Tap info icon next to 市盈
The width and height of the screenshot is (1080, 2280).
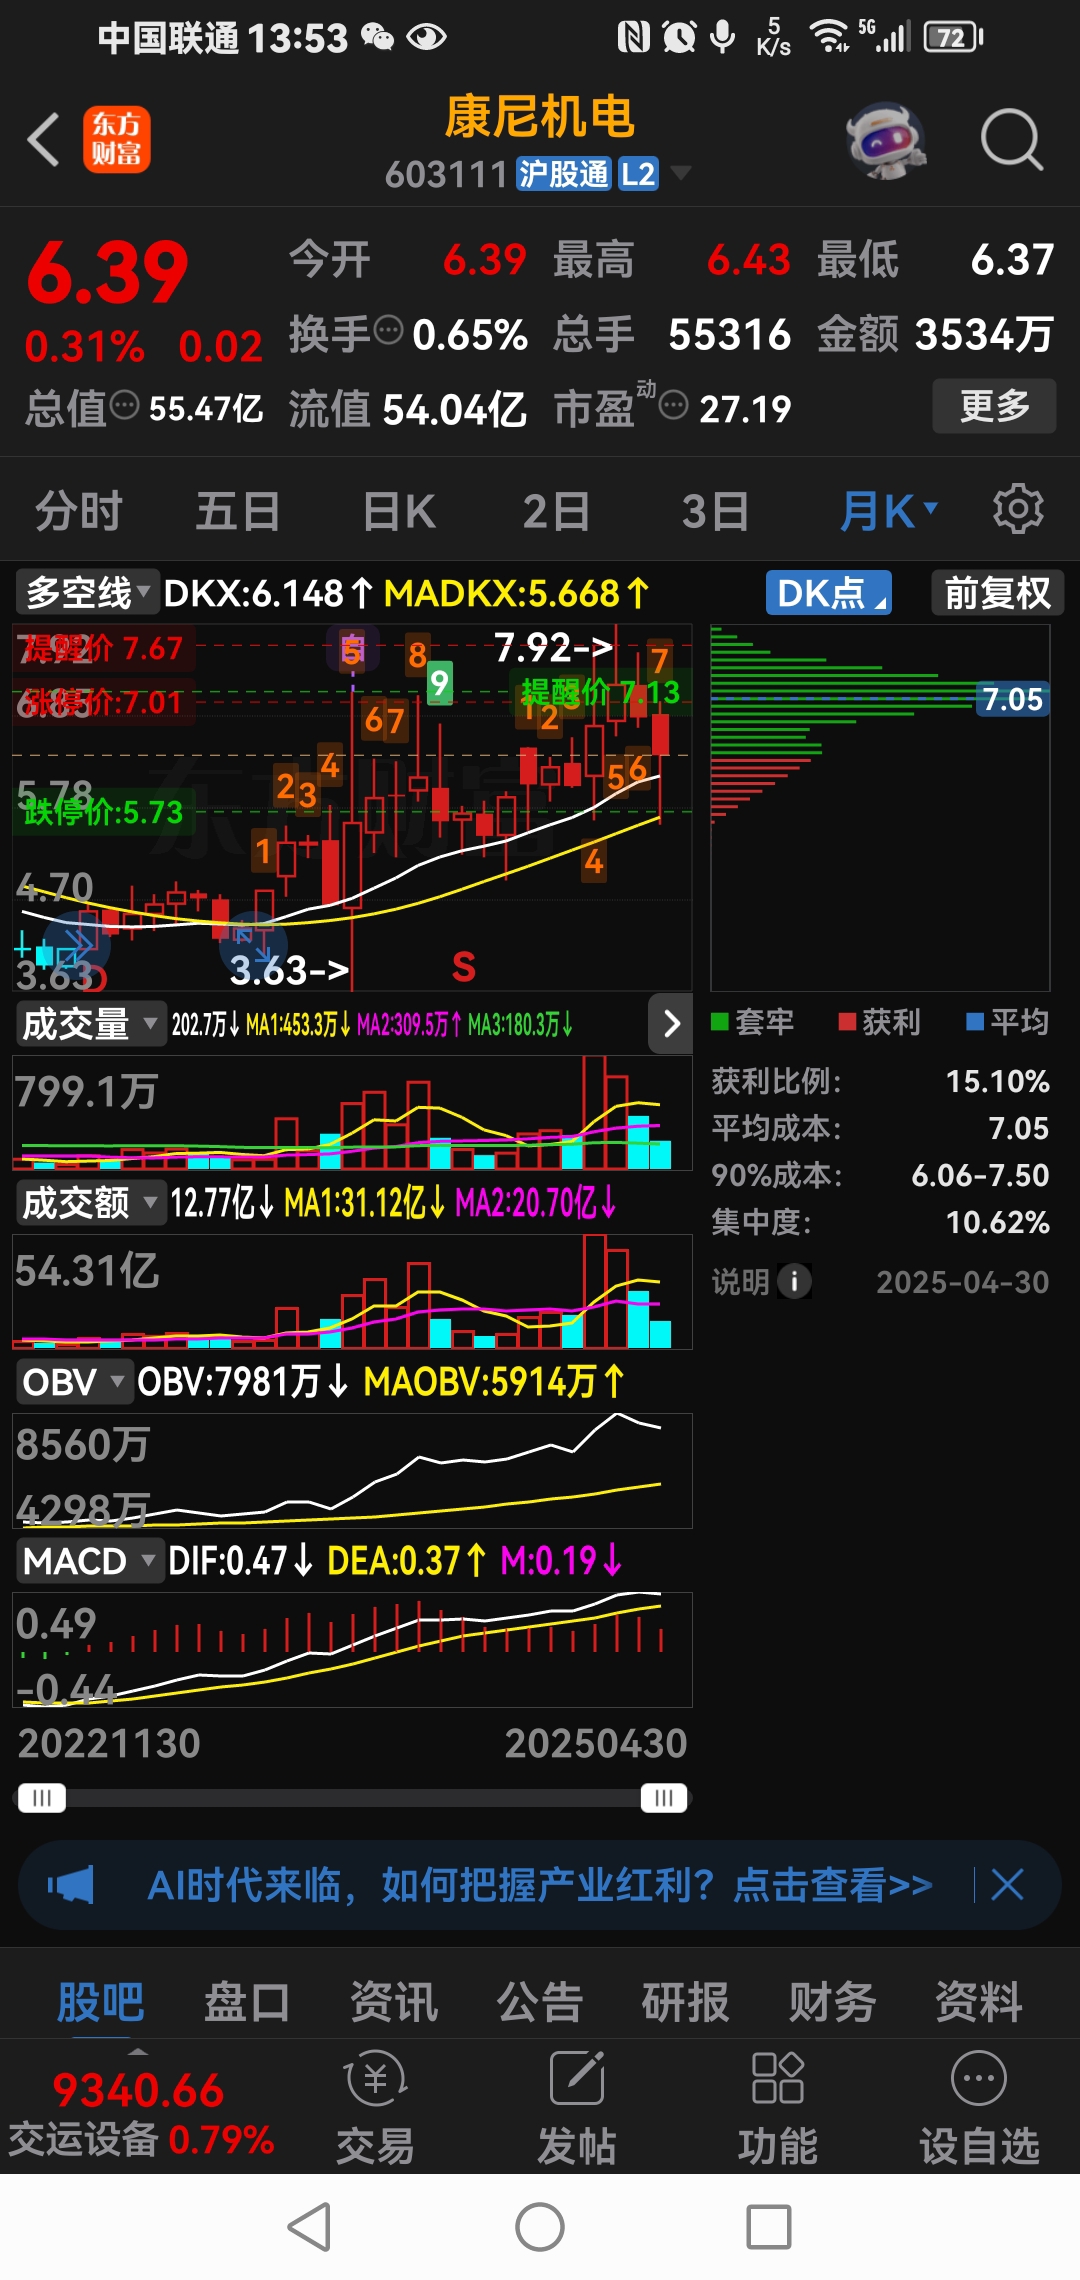674,406
